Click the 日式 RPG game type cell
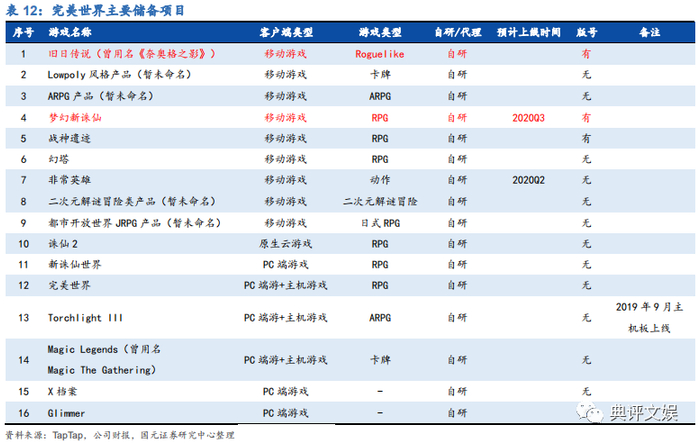The image size is (700, 443). click(380, 223)
